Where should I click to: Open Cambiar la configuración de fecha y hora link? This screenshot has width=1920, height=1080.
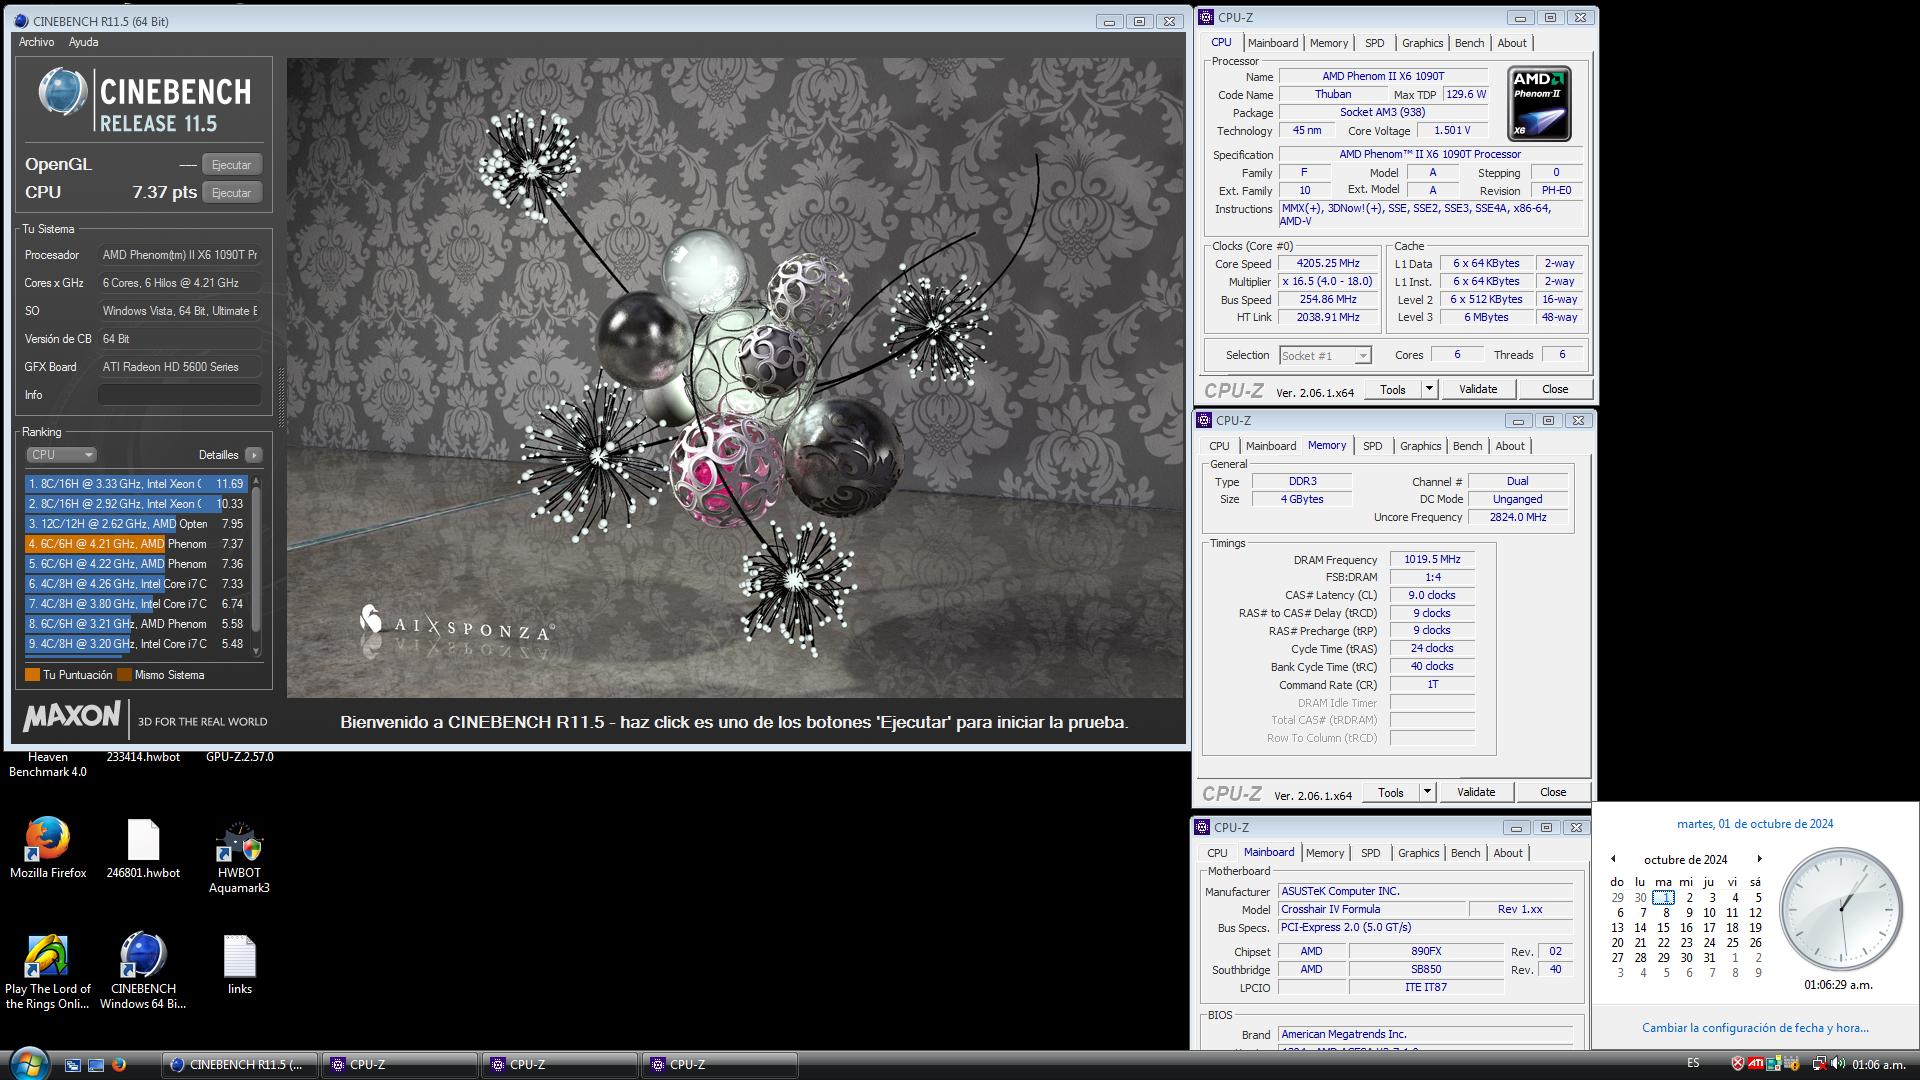[1755, 1028]
